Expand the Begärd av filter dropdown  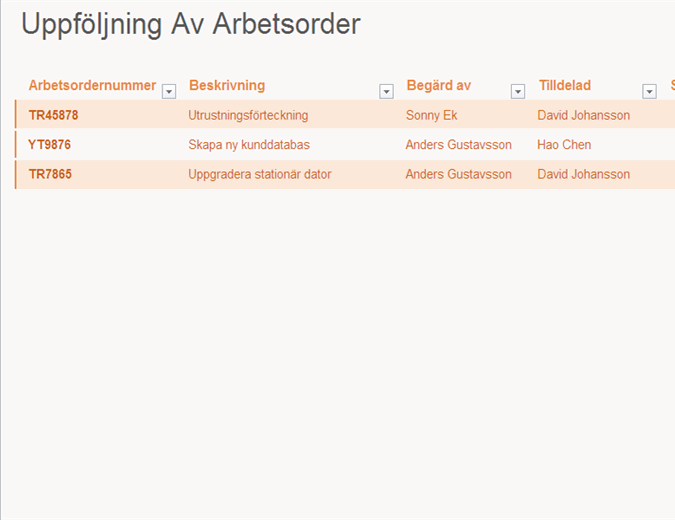(518, 91)
